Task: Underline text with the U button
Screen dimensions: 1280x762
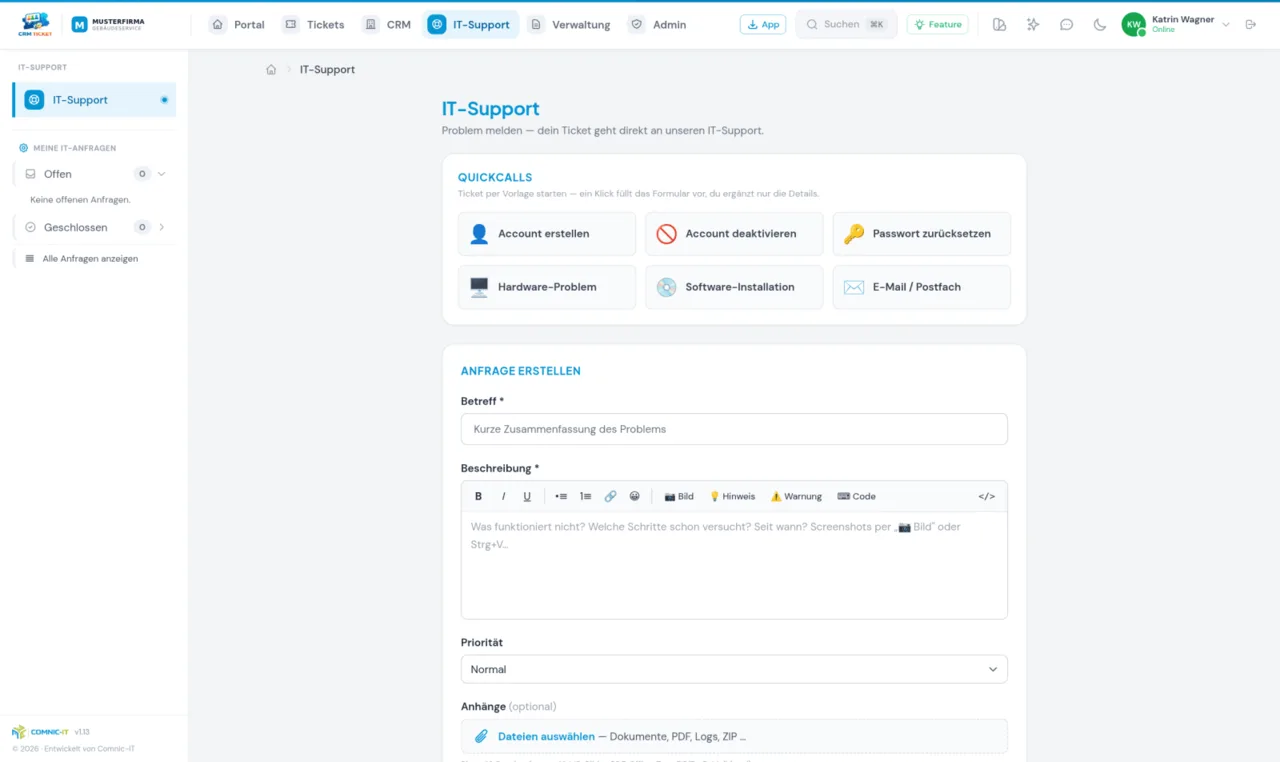Action: click(527, 496)
